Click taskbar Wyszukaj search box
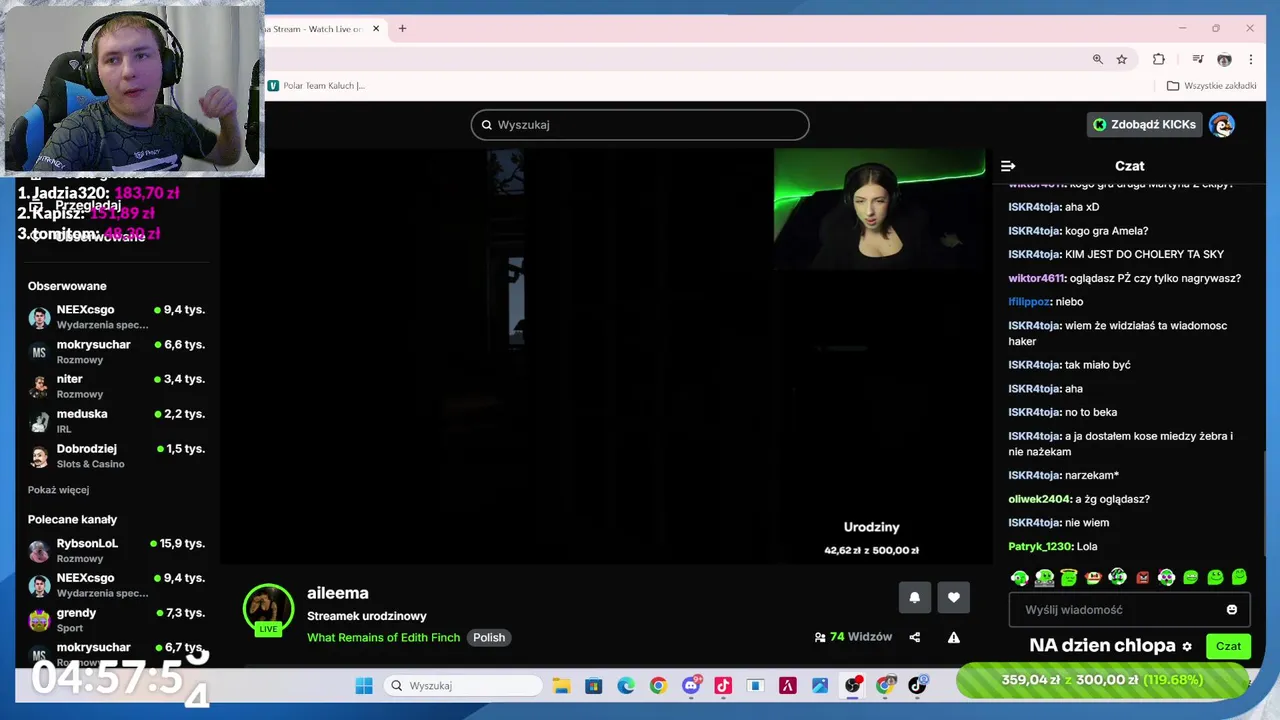Screen dimensions: 1280x720 point(463,686)
